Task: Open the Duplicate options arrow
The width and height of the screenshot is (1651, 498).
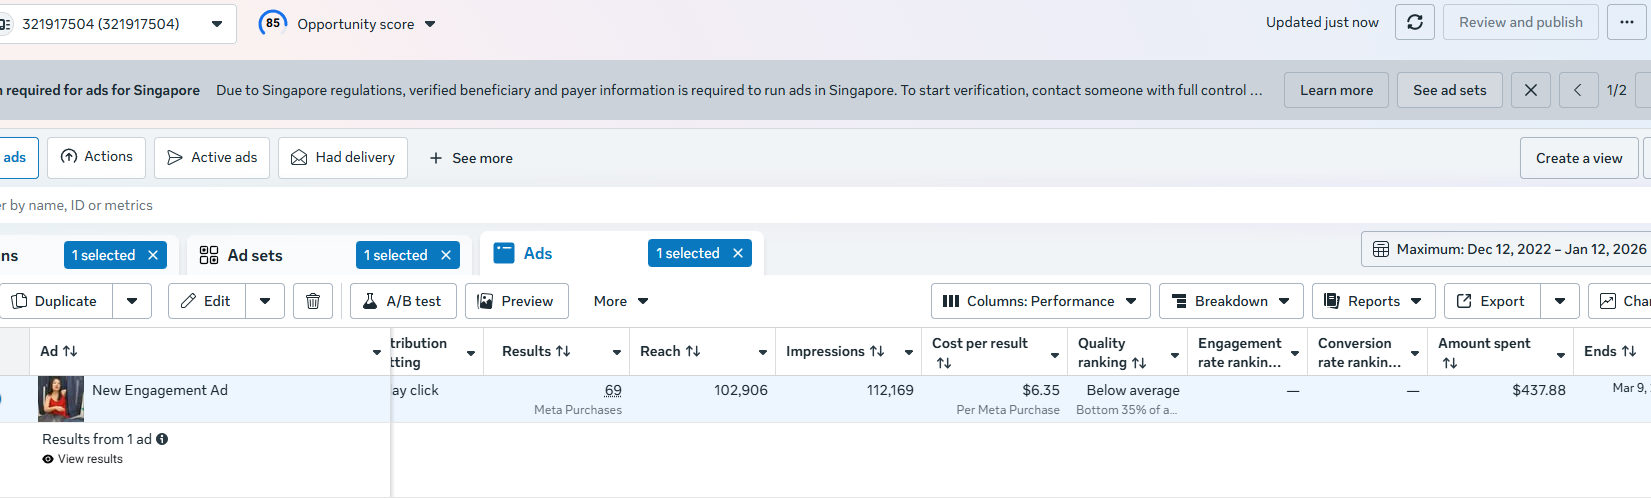Action: pos(132,301)
